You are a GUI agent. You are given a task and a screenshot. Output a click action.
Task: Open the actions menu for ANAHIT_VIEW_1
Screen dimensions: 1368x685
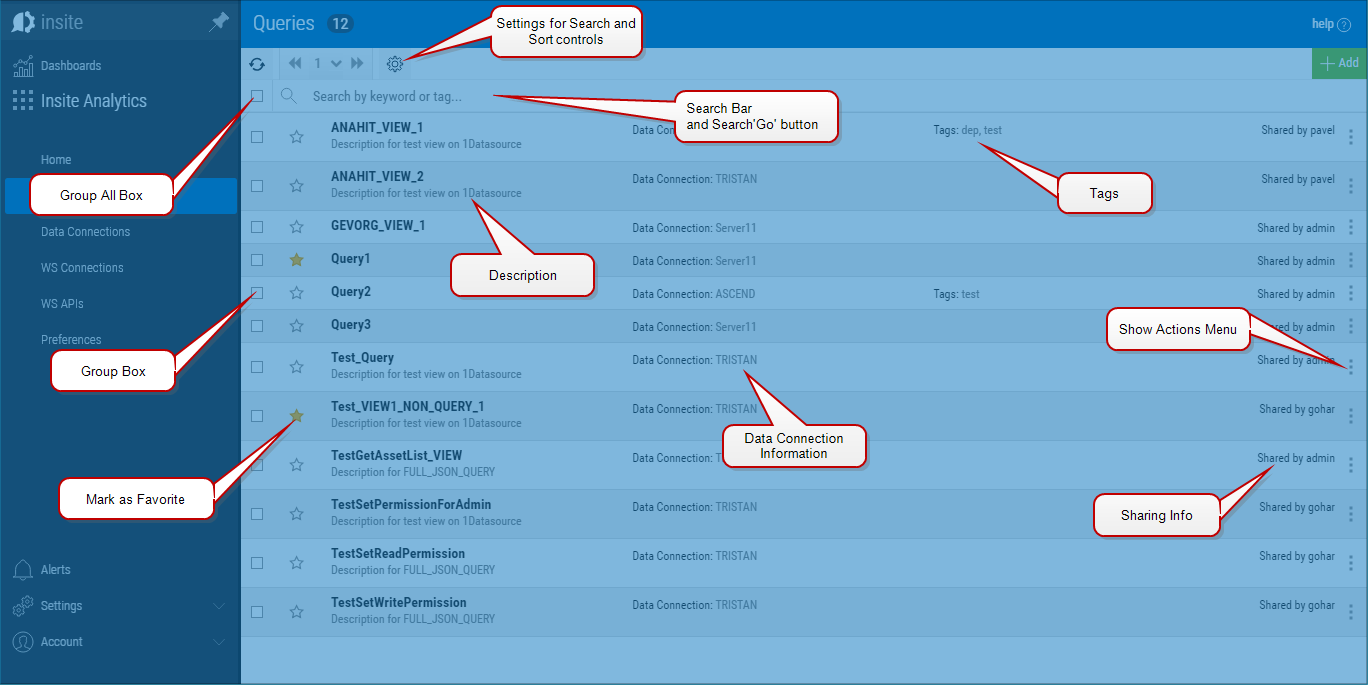pos(1351,135)
